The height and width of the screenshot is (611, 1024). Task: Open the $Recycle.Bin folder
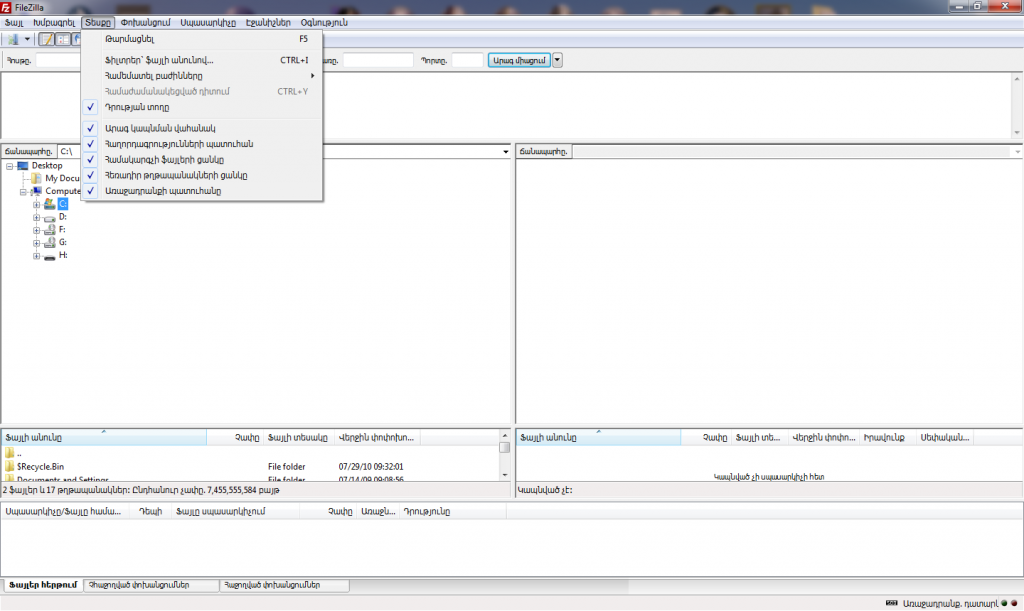(40, 466)
